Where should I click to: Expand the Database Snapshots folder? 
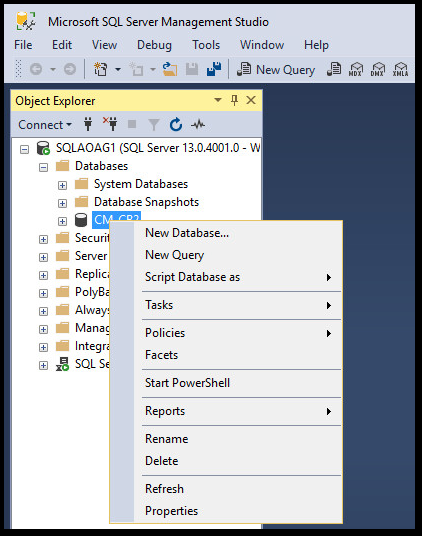(62, 203)
